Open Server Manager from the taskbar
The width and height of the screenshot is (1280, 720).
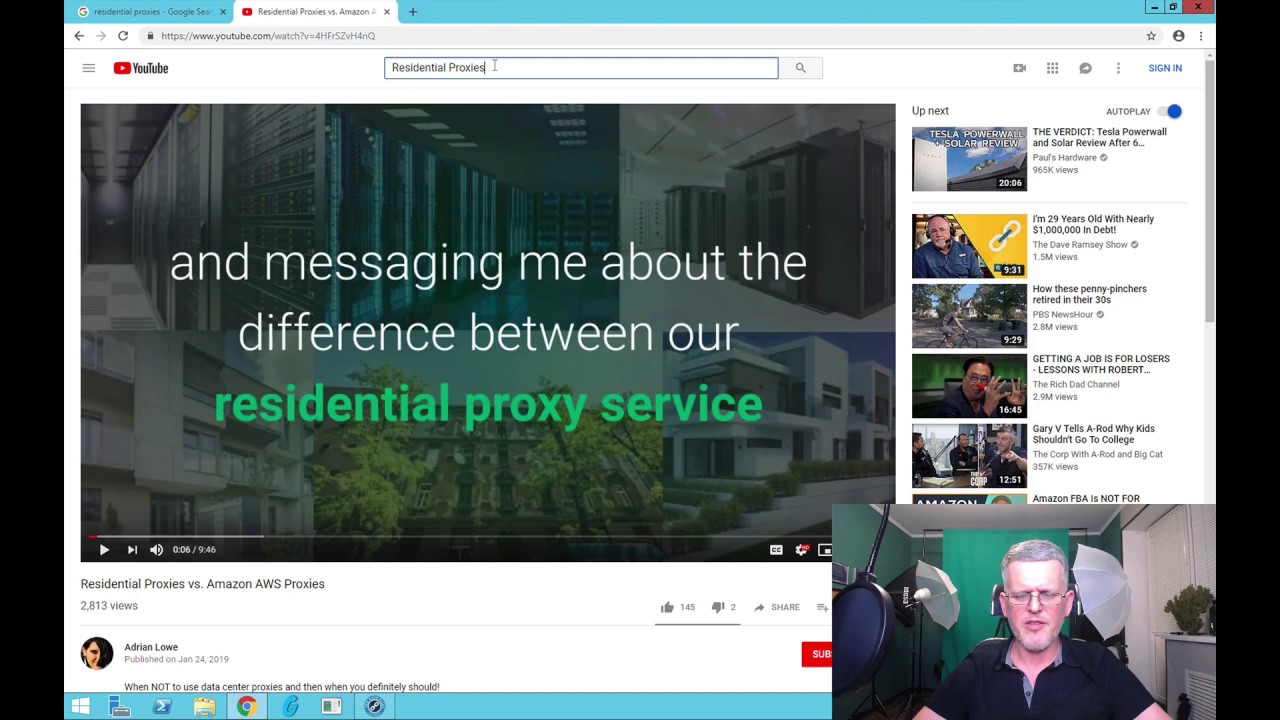pos(120,707)
